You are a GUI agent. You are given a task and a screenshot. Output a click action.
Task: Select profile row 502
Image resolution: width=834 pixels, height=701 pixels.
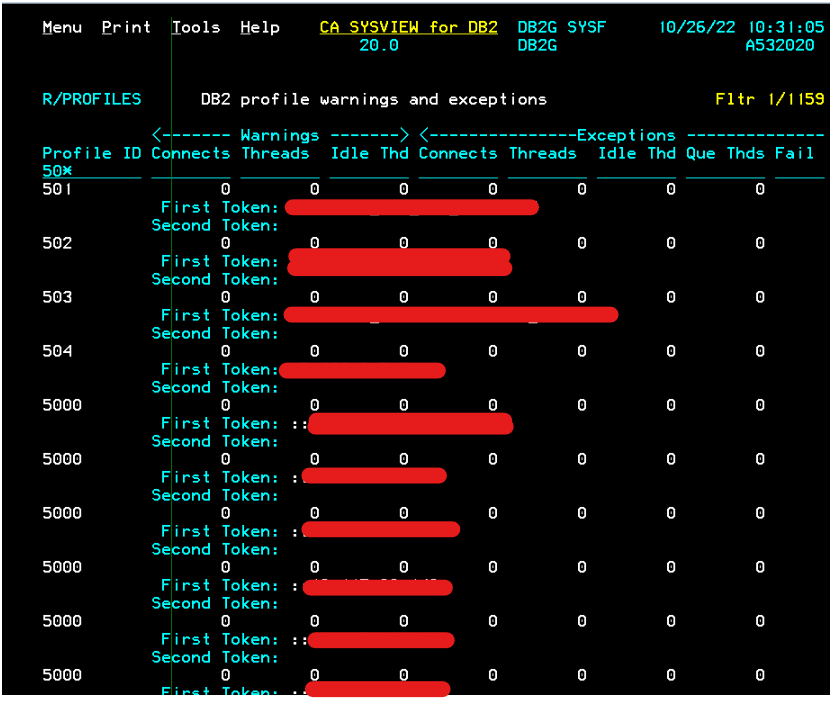pos(57,243)
